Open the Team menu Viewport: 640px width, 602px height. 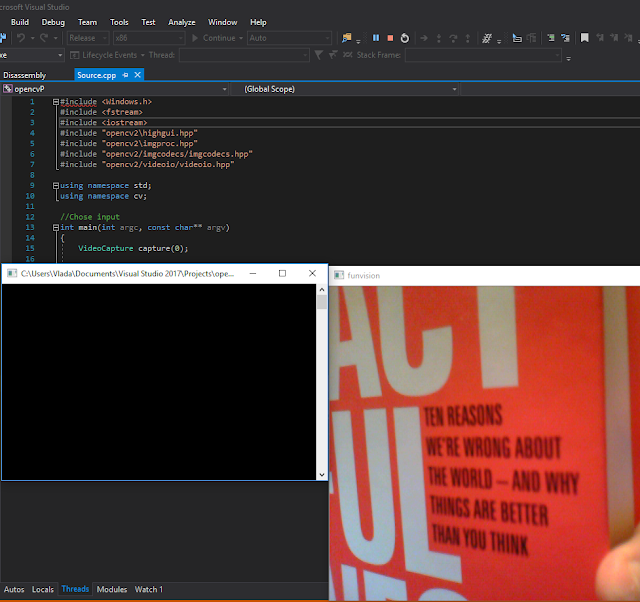87,22
